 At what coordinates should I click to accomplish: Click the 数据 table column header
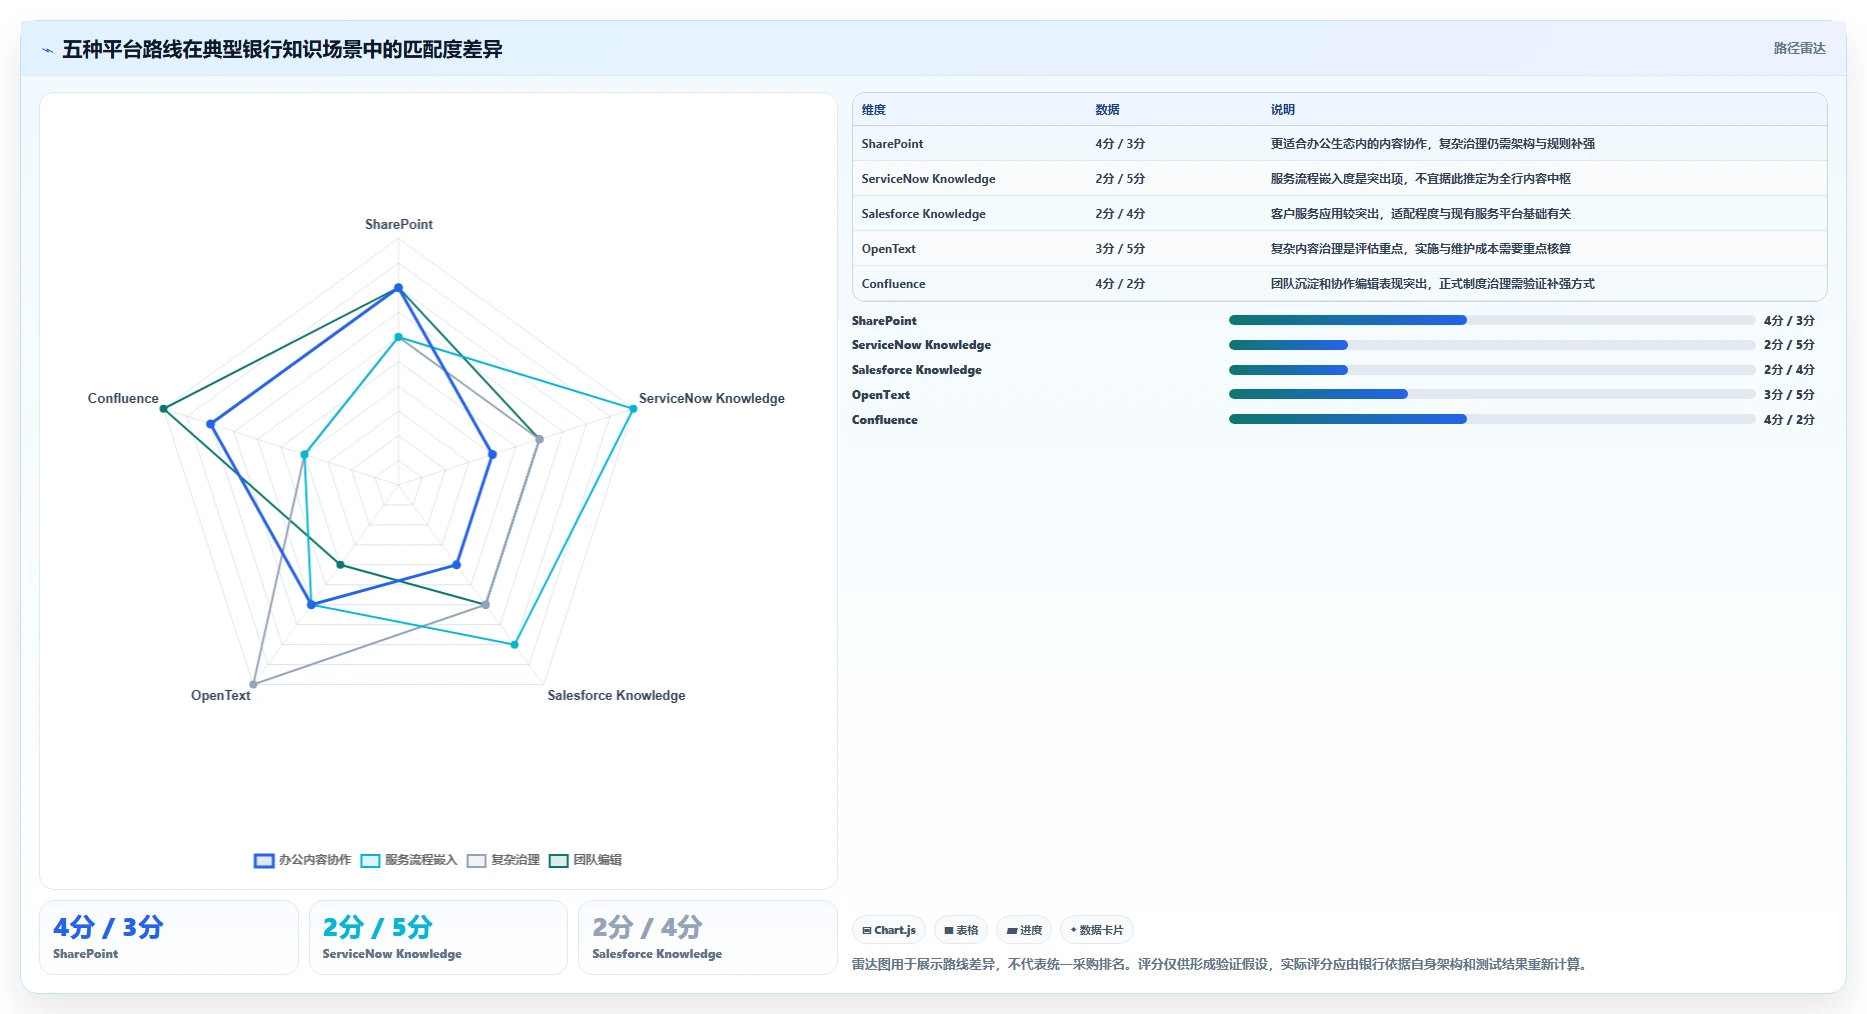tap(1107, 110)
